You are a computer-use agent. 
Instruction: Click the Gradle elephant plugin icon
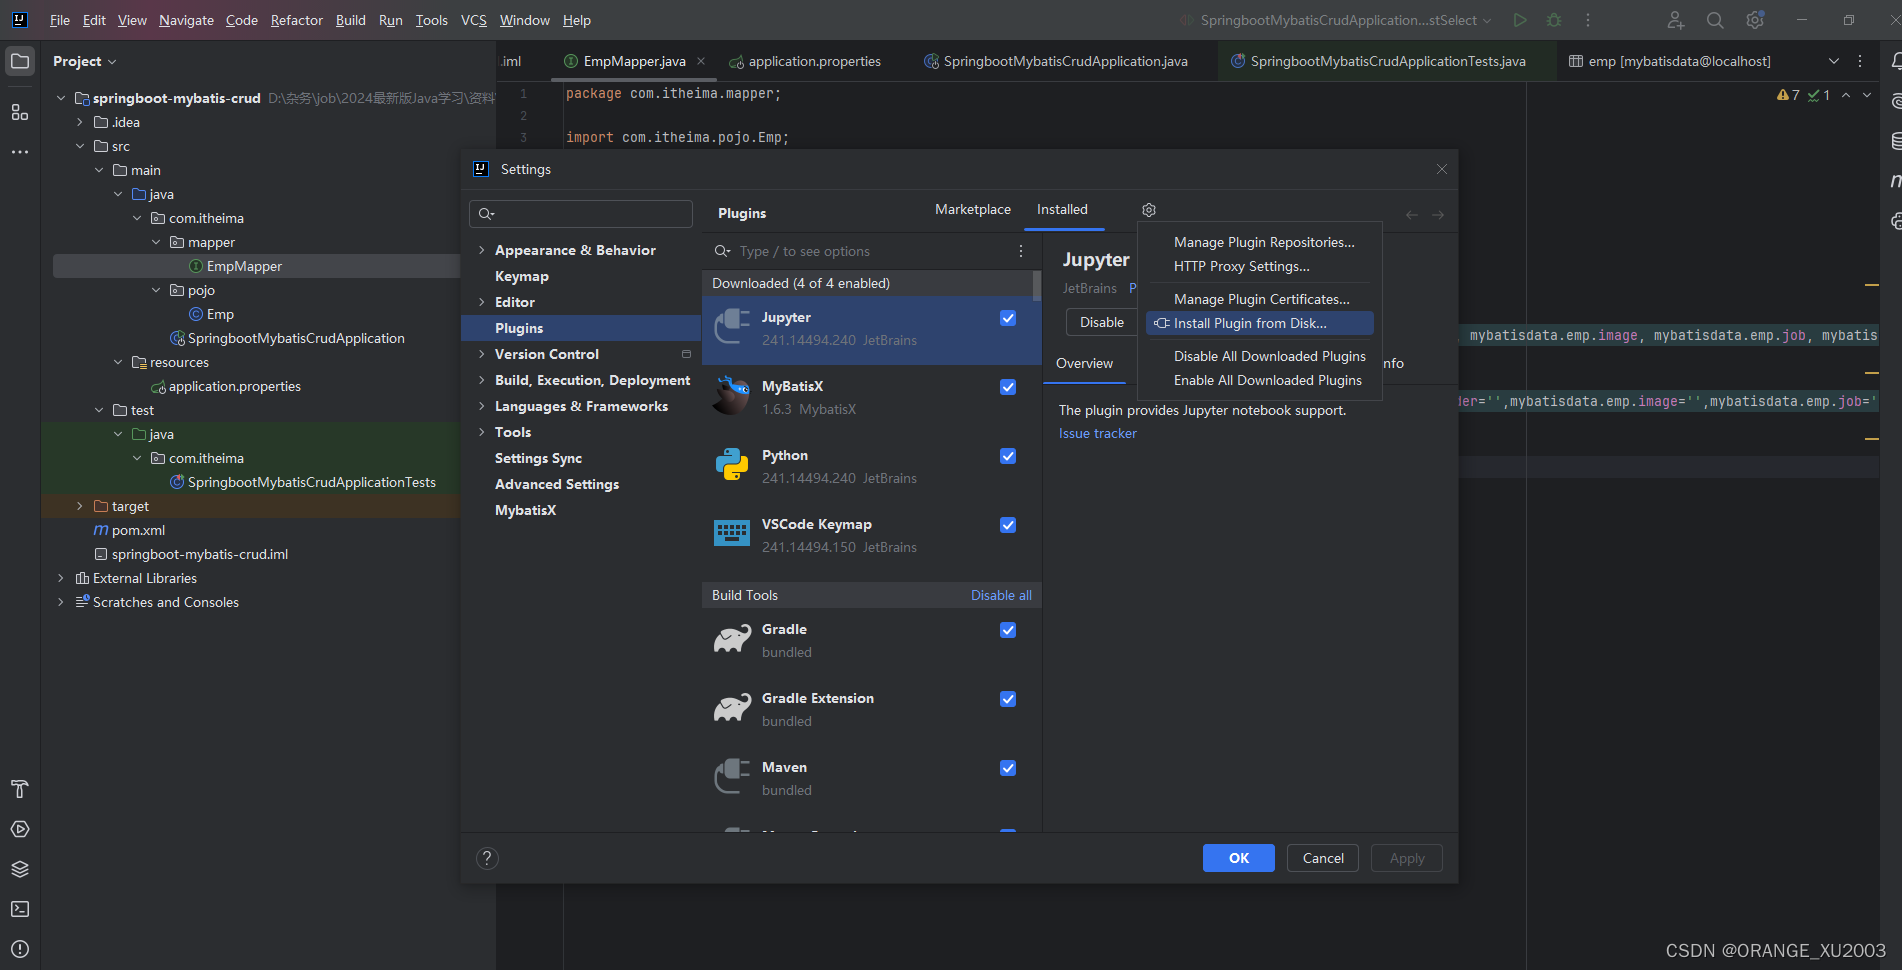[732, 640]
